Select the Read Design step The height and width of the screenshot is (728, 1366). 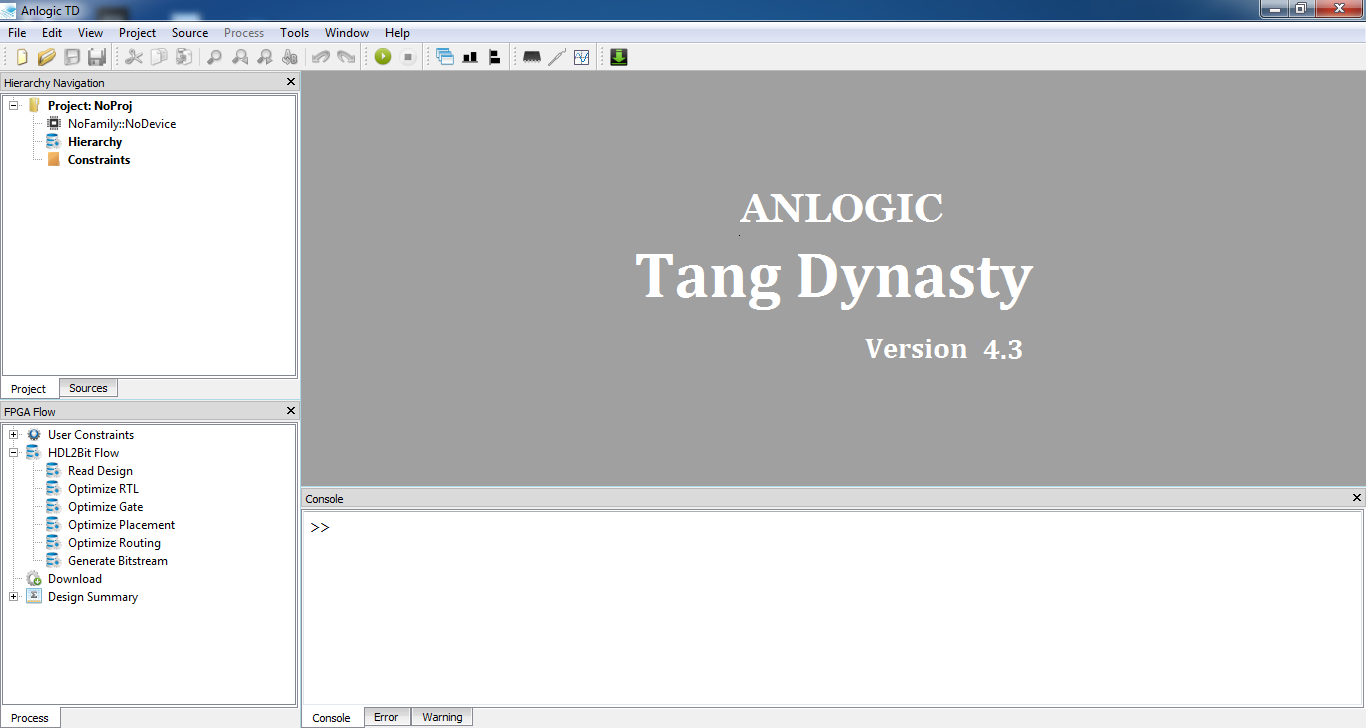tap(100, 471)
